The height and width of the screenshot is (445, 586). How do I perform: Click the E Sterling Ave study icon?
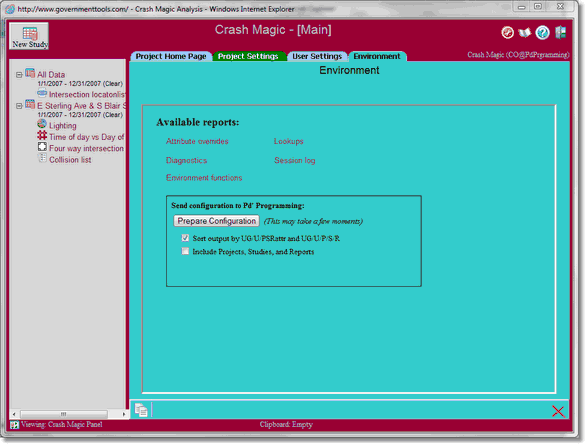point(30,105)
